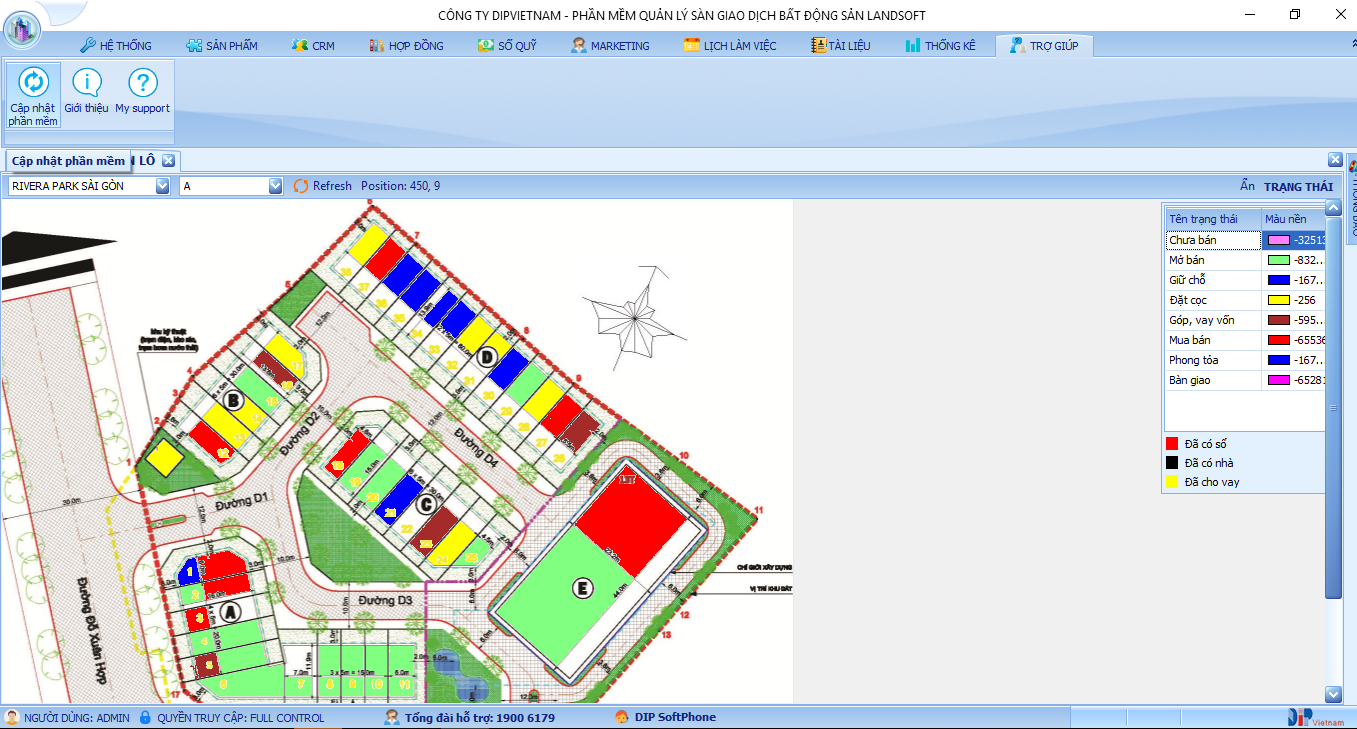Click the yellow color swatch for Đặt cọc

point(1278,300)
